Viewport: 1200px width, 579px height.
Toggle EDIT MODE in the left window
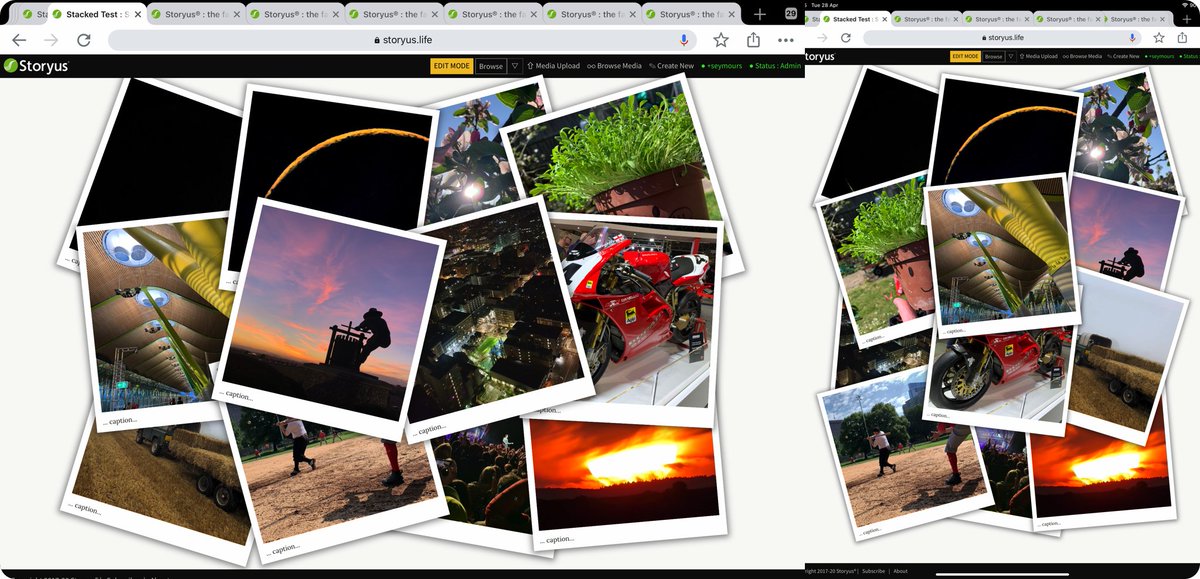click(451, 66)
